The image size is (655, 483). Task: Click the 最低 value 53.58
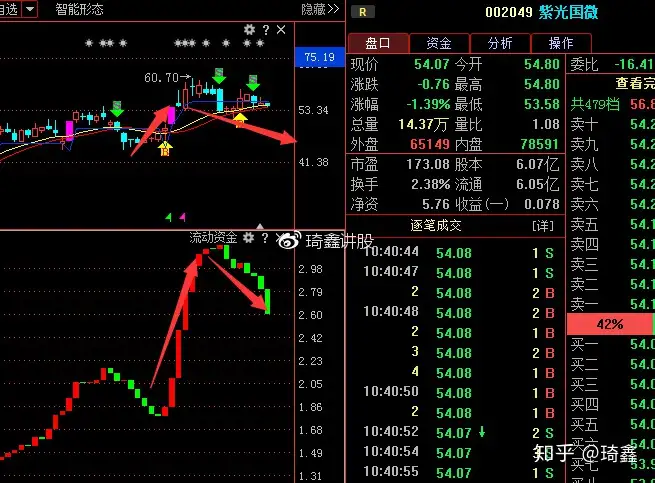pyautogui.click(x=542, y=104)
